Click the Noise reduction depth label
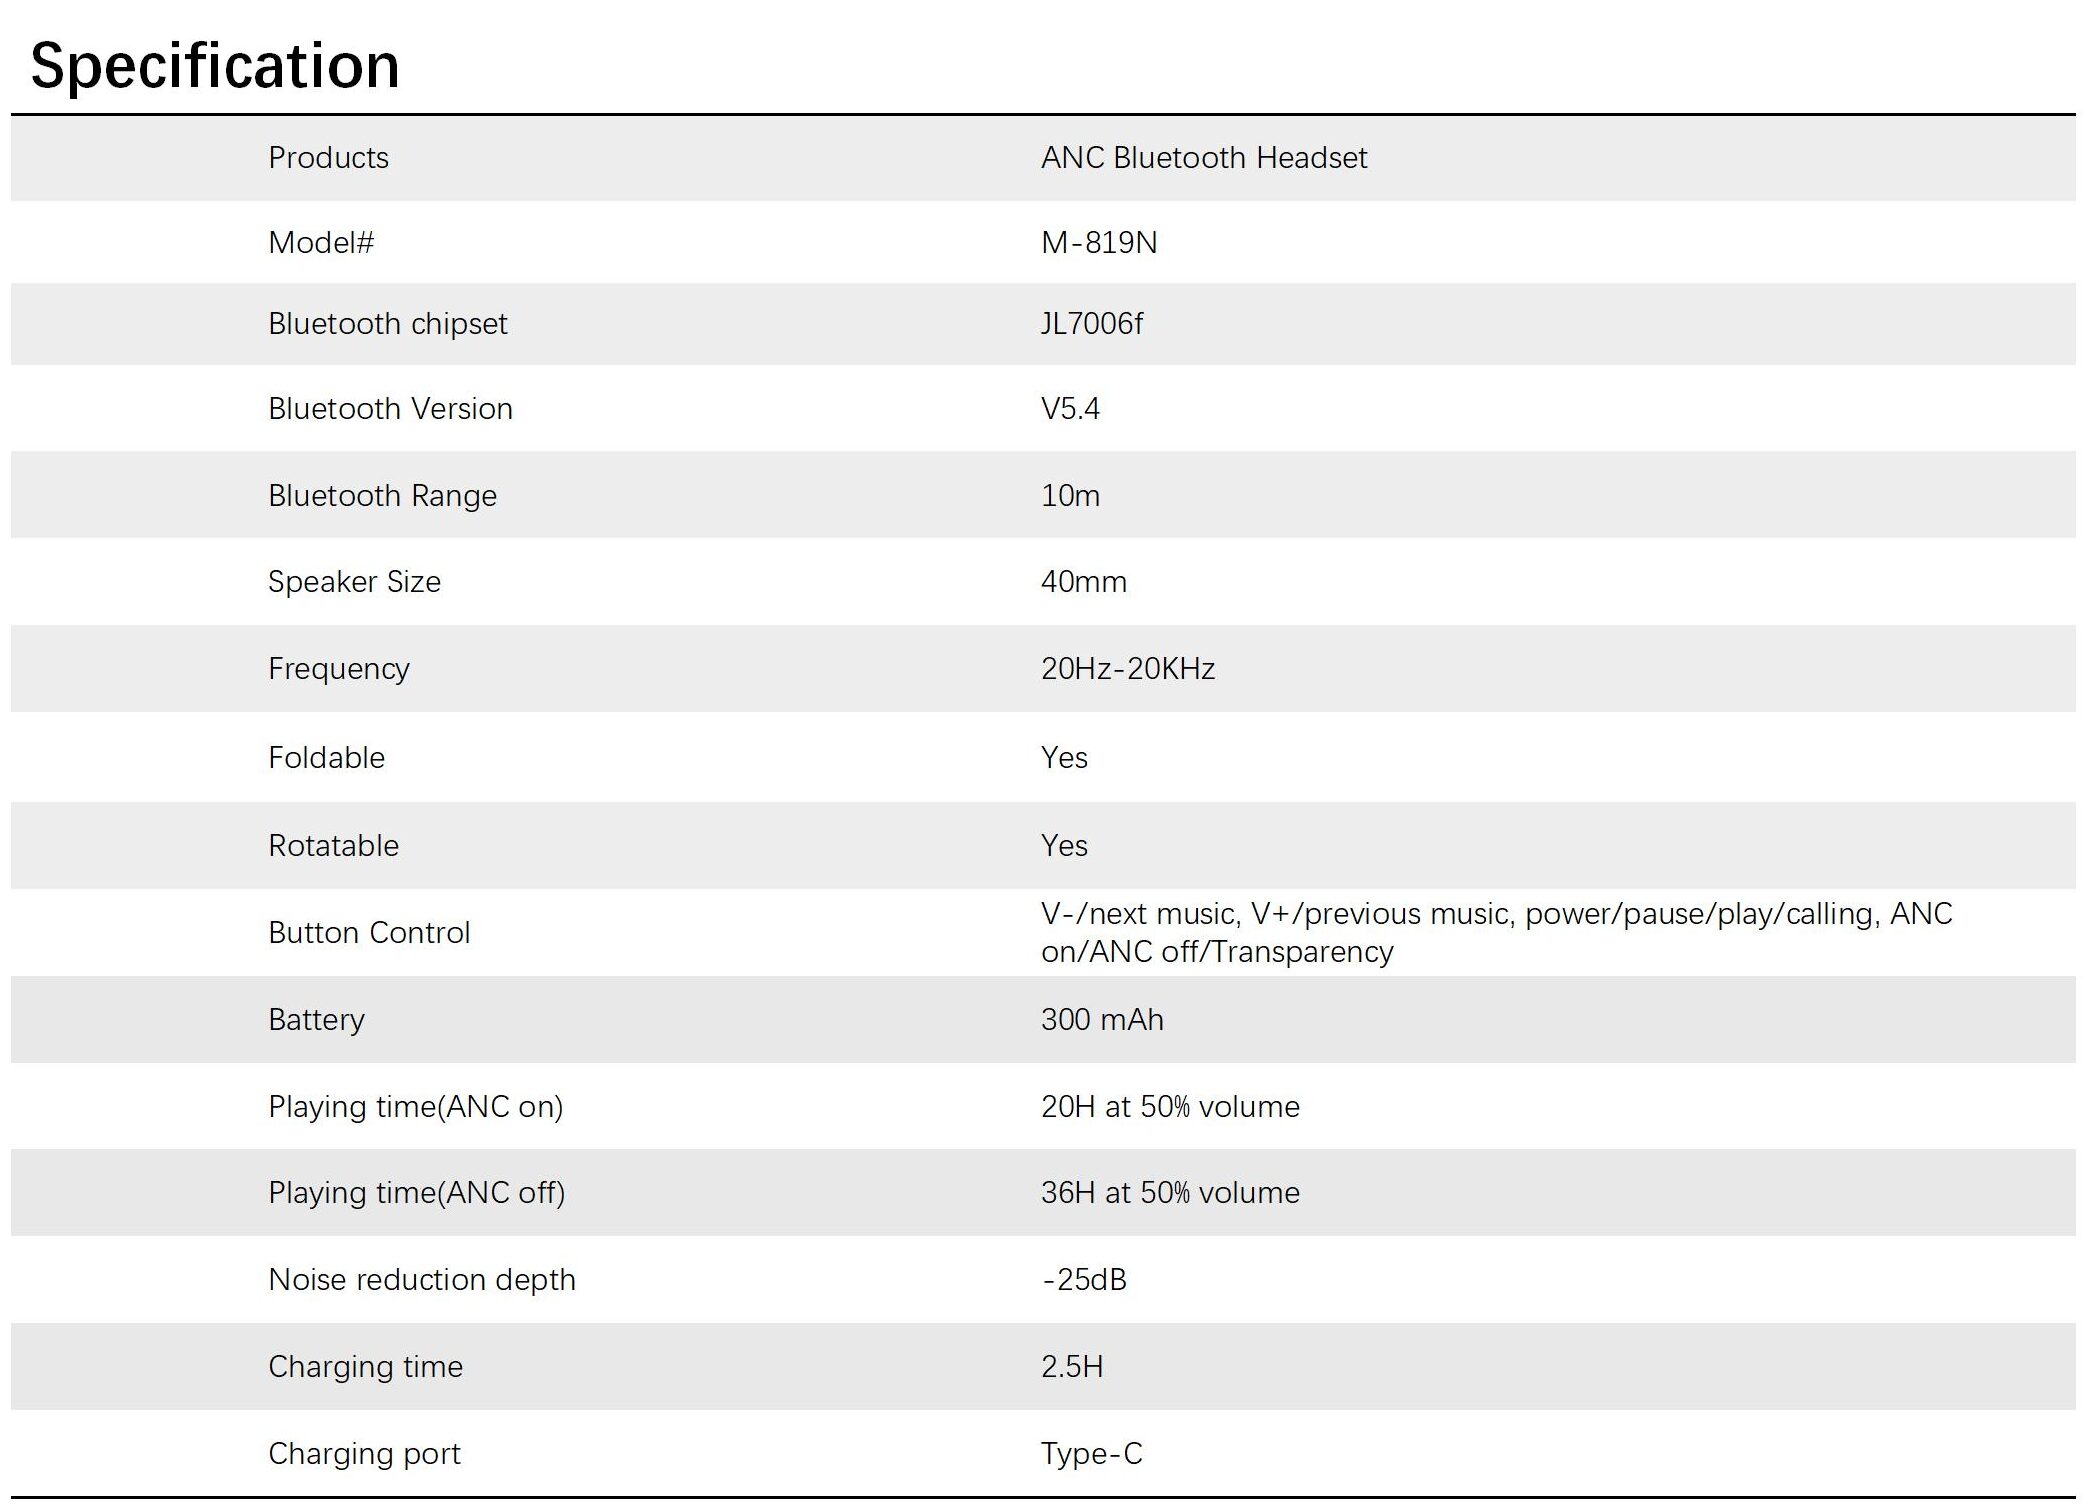2084x1504 pixels. tap(421, 1280)
